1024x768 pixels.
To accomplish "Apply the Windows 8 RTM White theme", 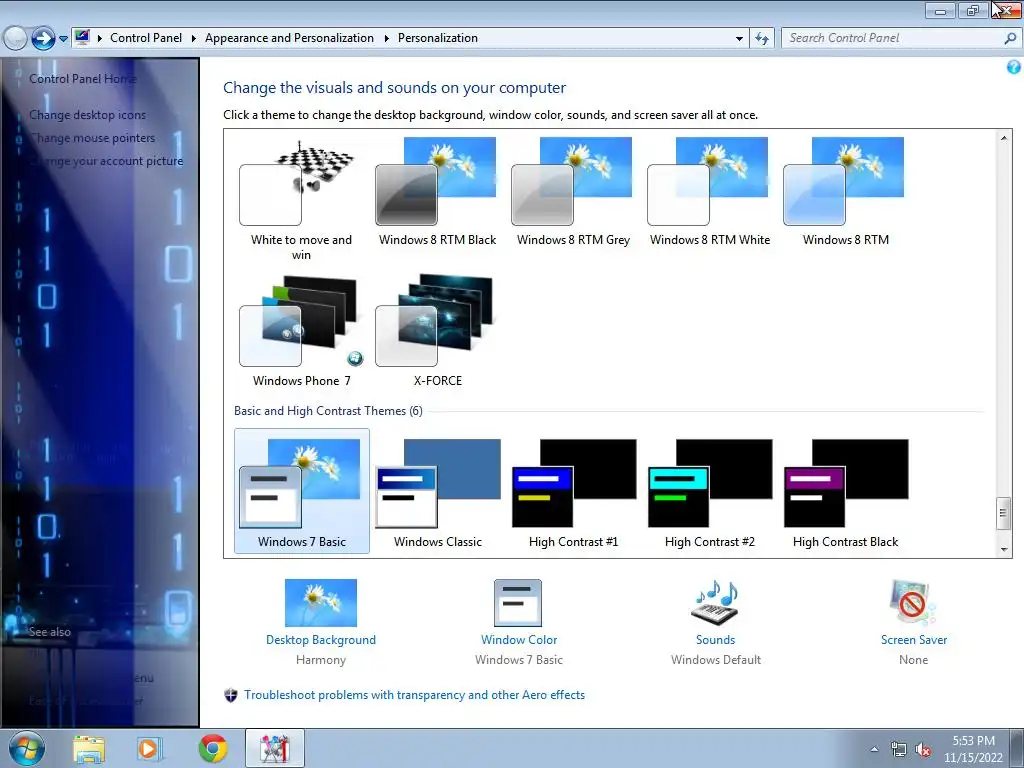I will click(x=709, y=192).
